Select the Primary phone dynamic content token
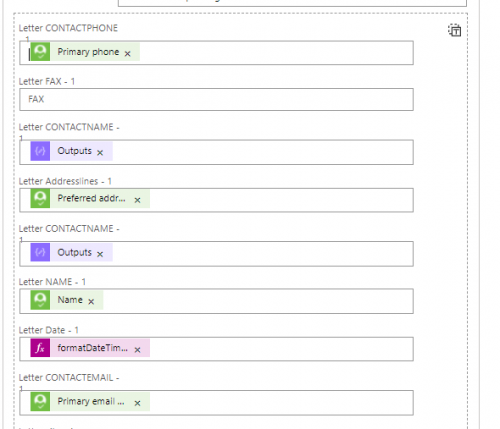The height and width of the screenshot is (429, 500). click(x=88, y=52)
